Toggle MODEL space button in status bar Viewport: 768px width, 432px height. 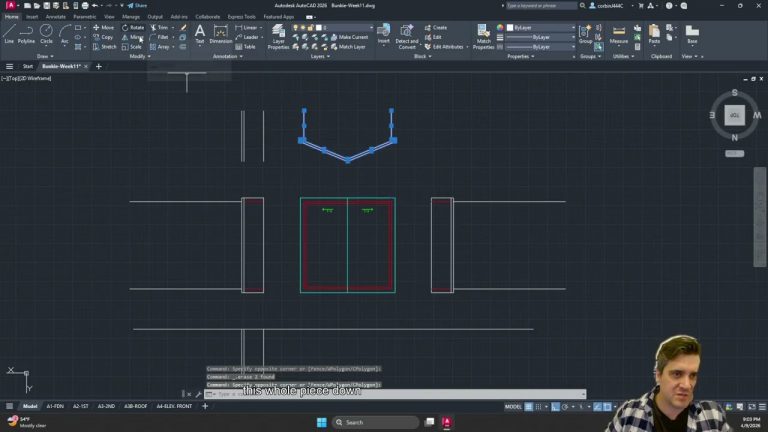[x=513, y=407]
